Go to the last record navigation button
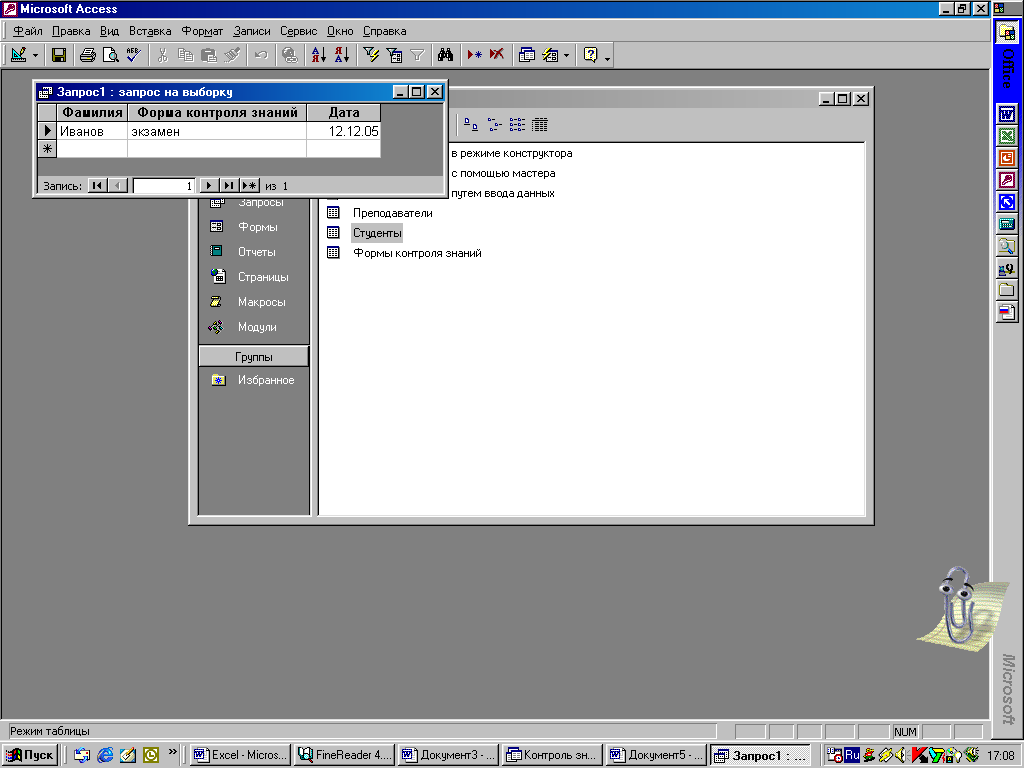This screenshot has height=768, width=1024. (x=229, y=185)
